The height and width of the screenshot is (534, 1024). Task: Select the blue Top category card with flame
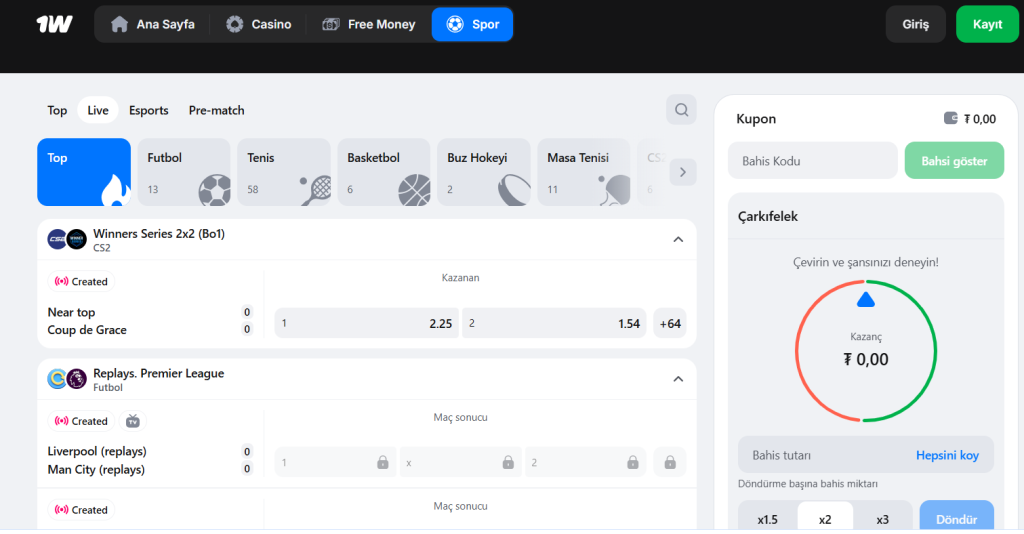tap(84, 172)
